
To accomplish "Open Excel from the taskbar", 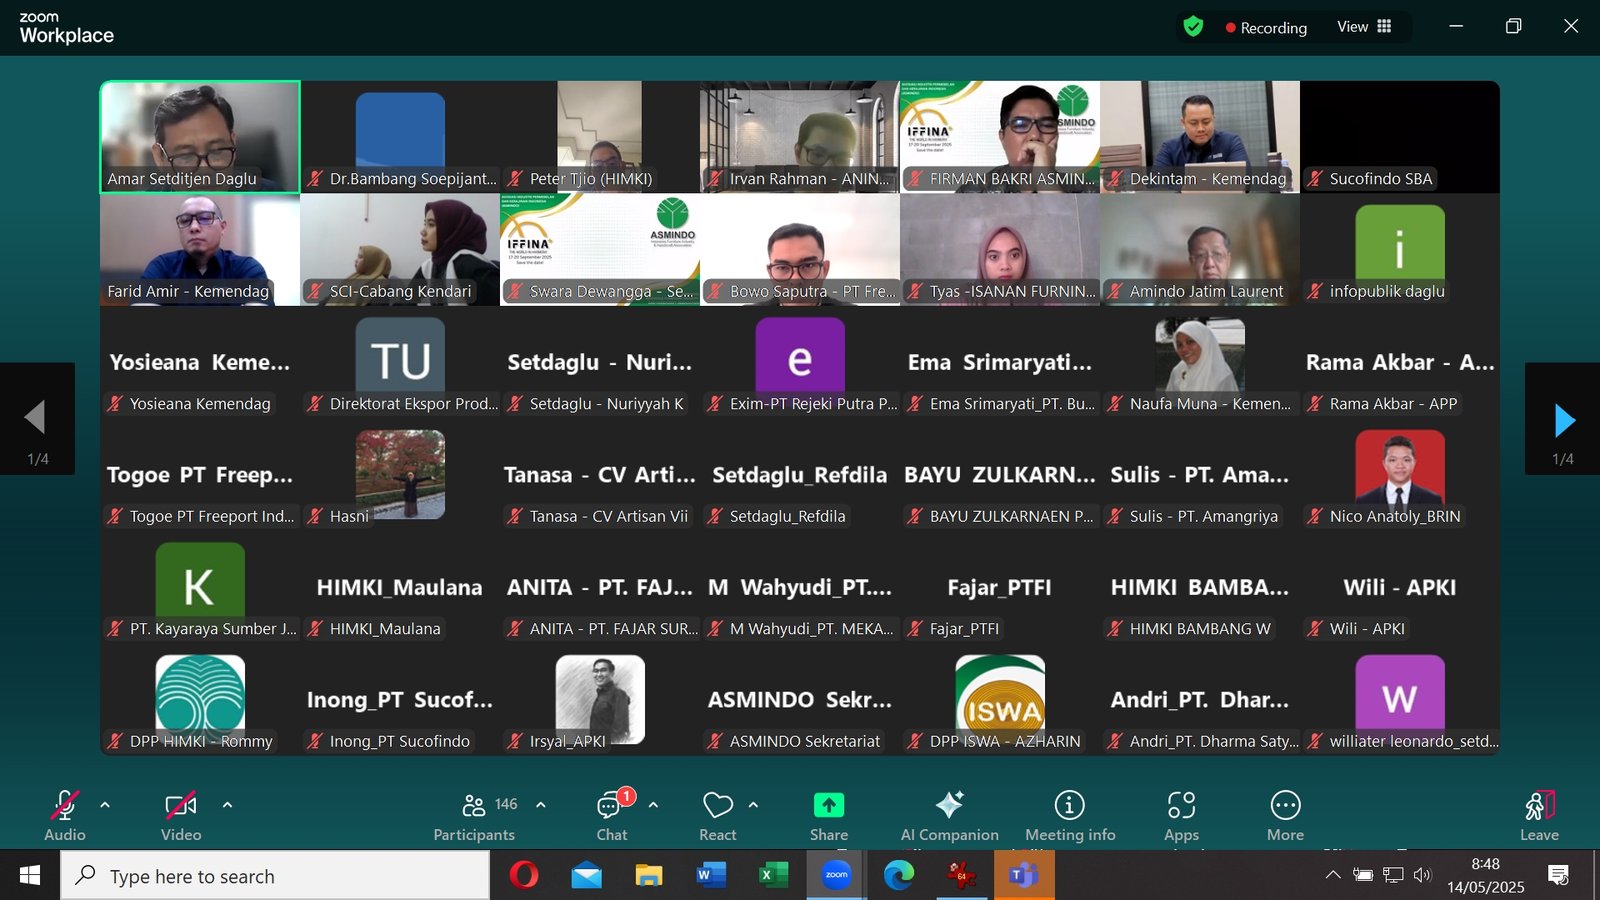I will pos(773,876).
